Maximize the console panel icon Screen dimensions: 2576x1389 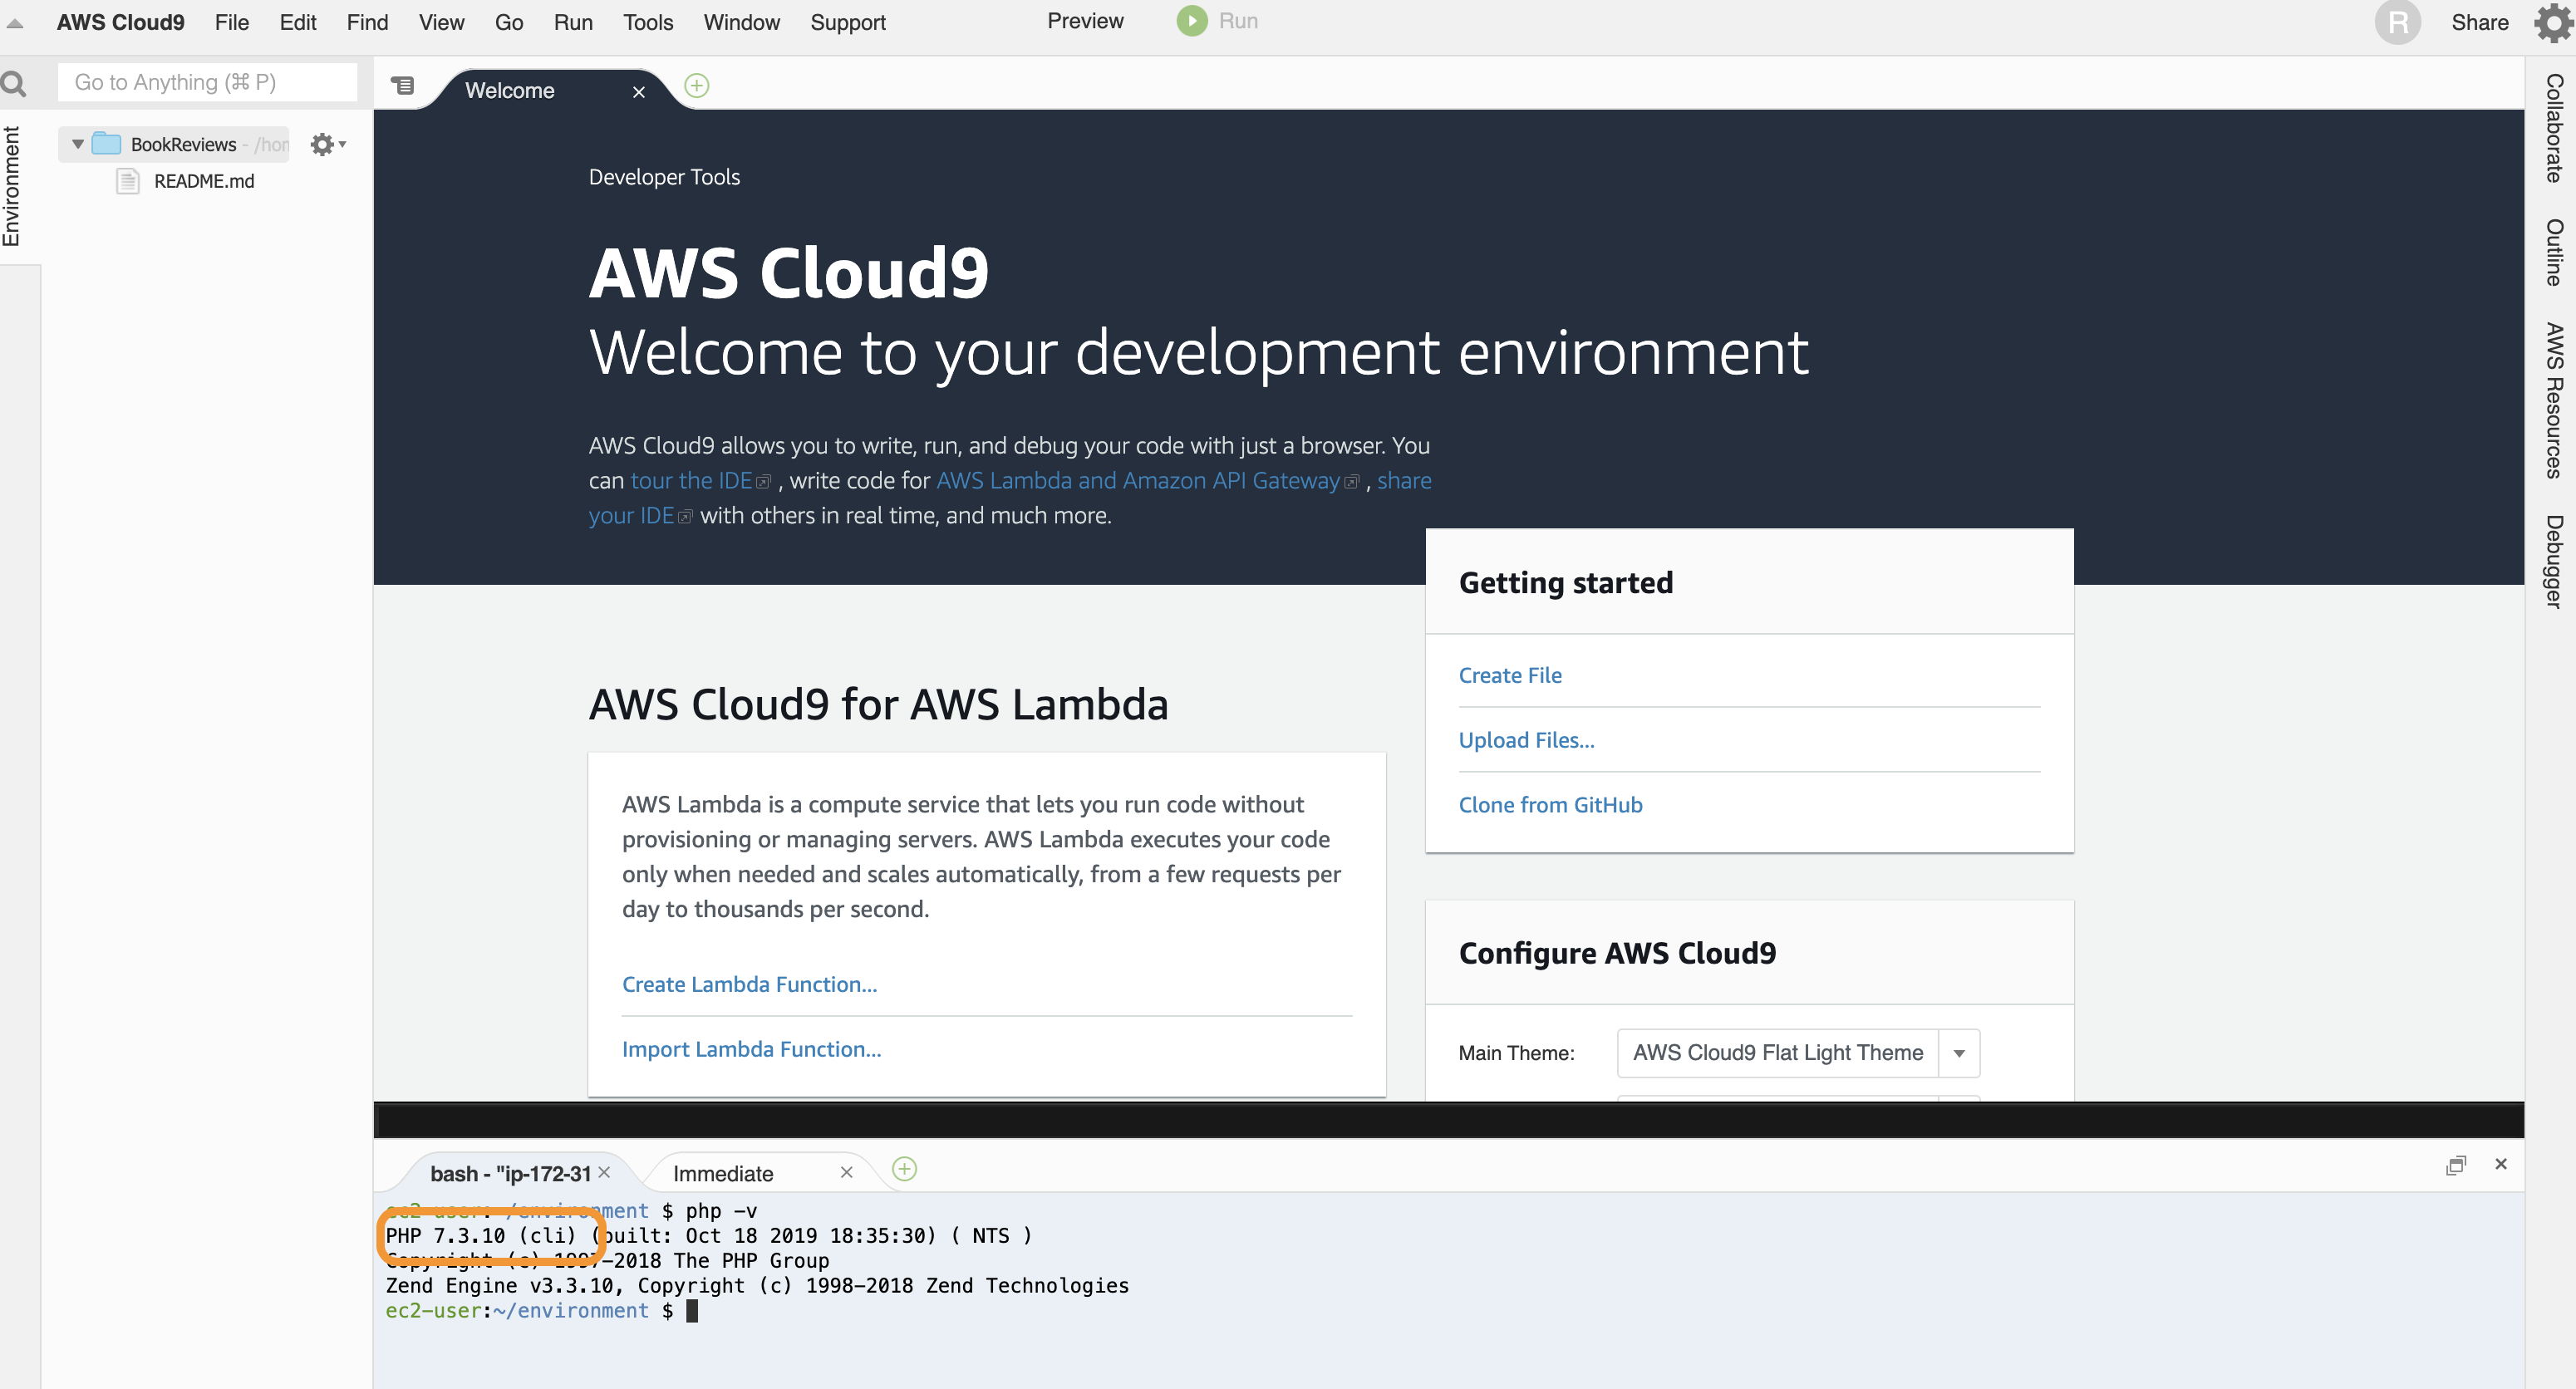coord(2456,1165)
